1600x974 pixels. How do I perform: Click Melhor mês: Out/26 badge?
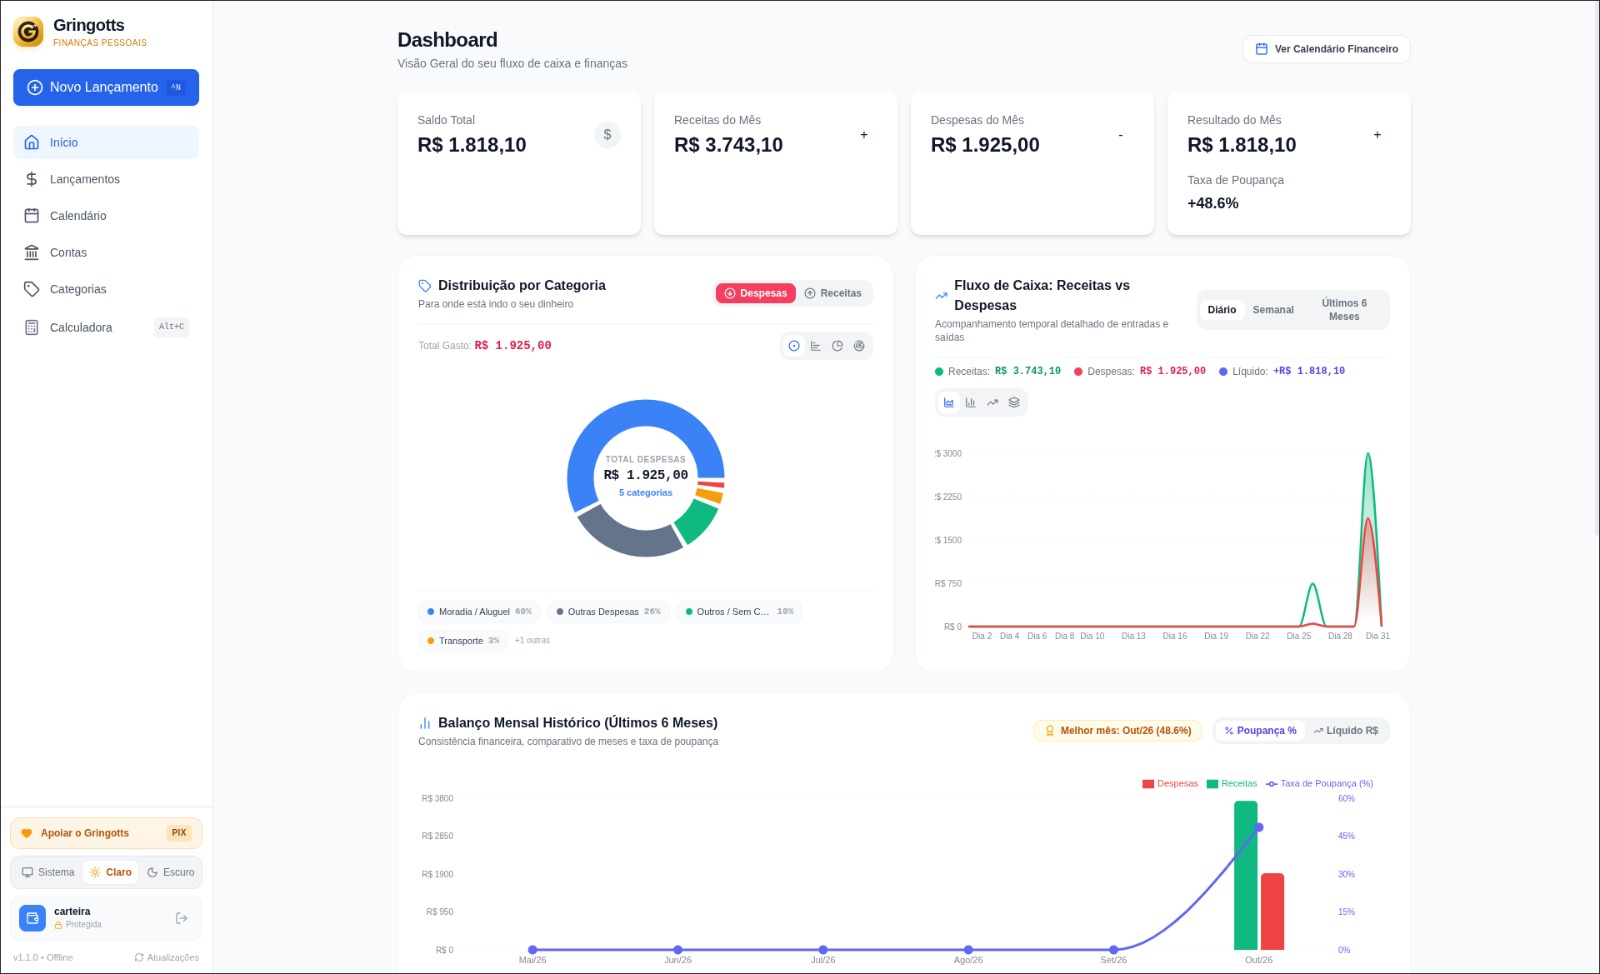click(1118, 731)
